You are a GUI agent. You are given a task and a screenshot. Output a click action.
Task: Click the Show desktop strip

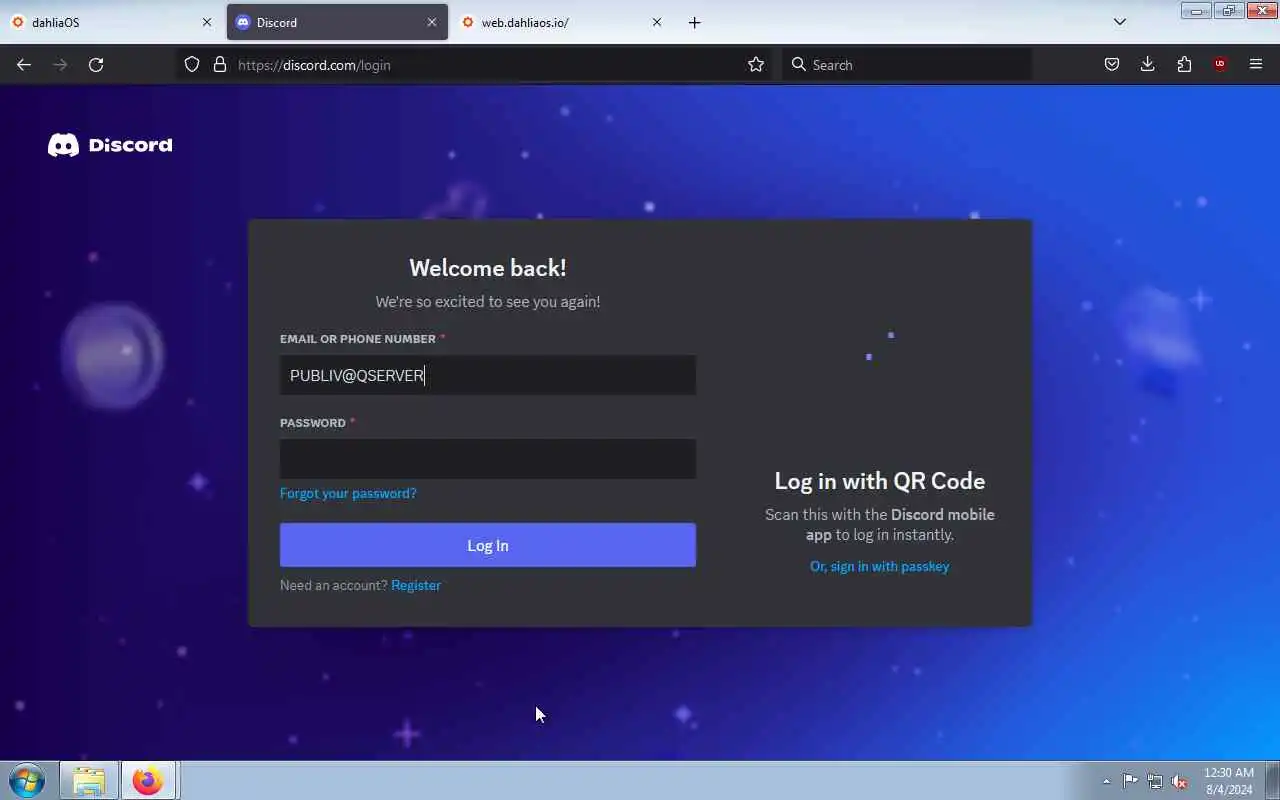point(1272,781)
